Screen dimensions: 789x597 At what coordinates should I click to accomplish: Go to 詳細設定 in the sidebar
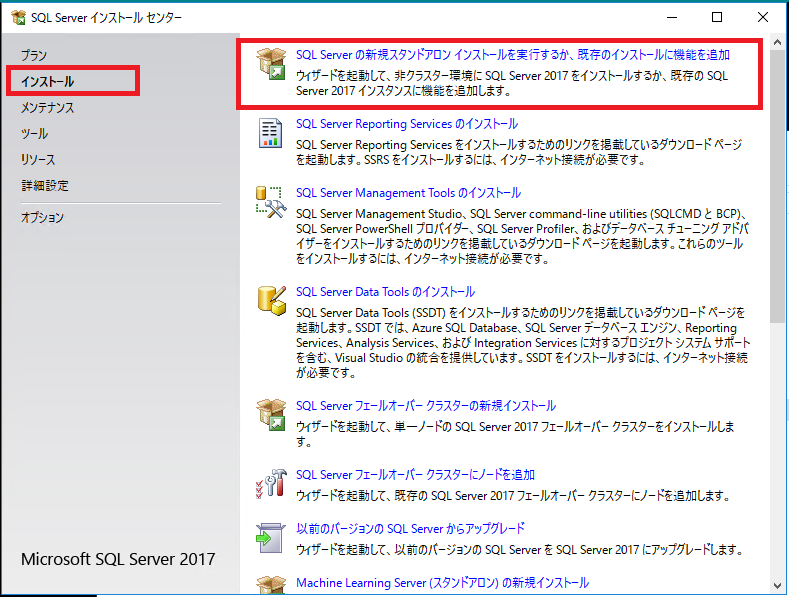(45, 186)
